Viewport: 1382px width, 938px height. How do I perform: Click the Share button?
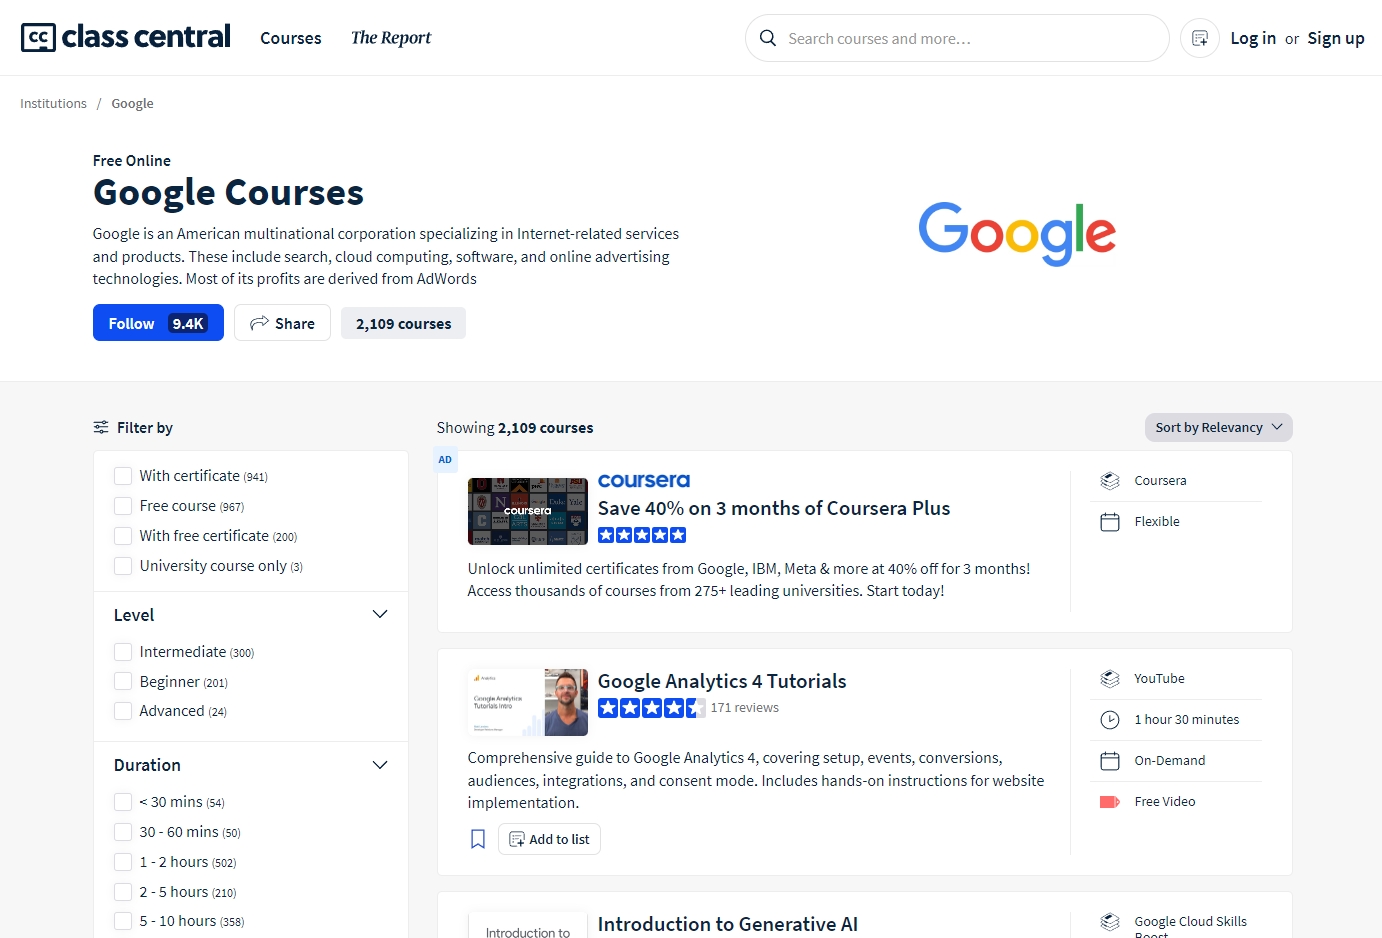point(282,323)
